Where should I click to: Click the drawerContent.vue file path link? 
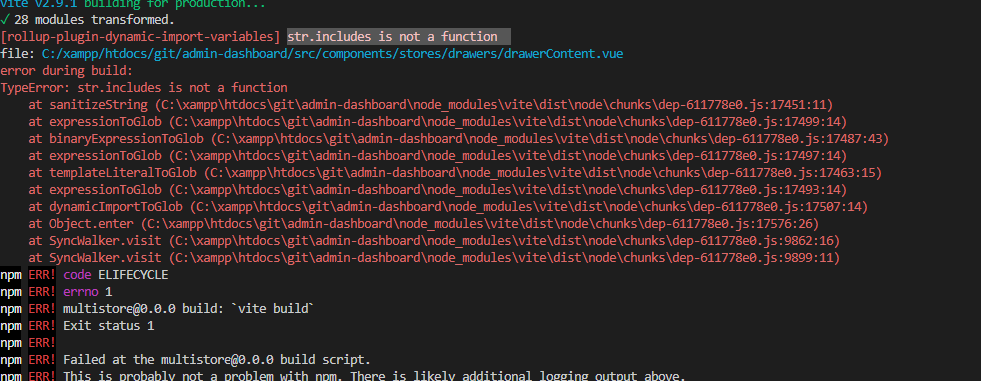(x=332, y=54)
